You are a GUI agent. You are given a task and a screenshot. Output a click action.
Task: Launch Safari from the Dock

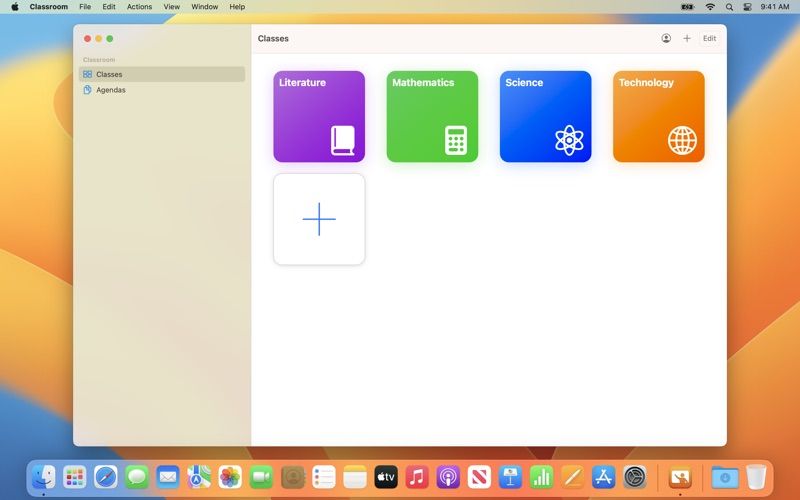[x=106, y=478]
